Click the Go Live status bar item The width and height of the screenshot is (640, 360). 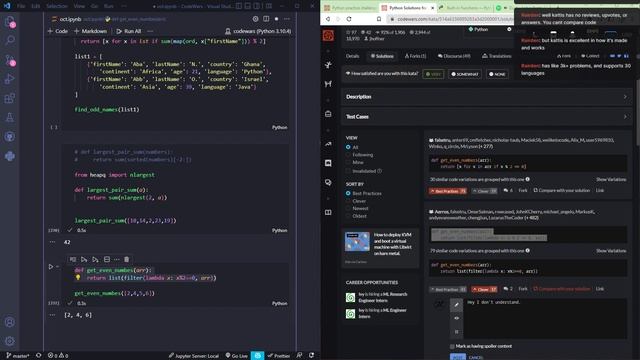[237, 356]
